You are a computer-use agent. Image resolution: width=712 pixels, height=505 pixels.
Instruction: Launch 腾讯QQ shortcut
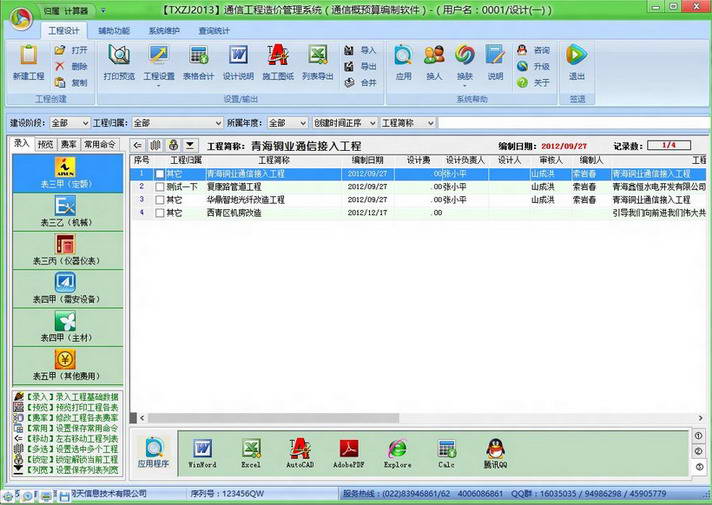pos(495,448)
